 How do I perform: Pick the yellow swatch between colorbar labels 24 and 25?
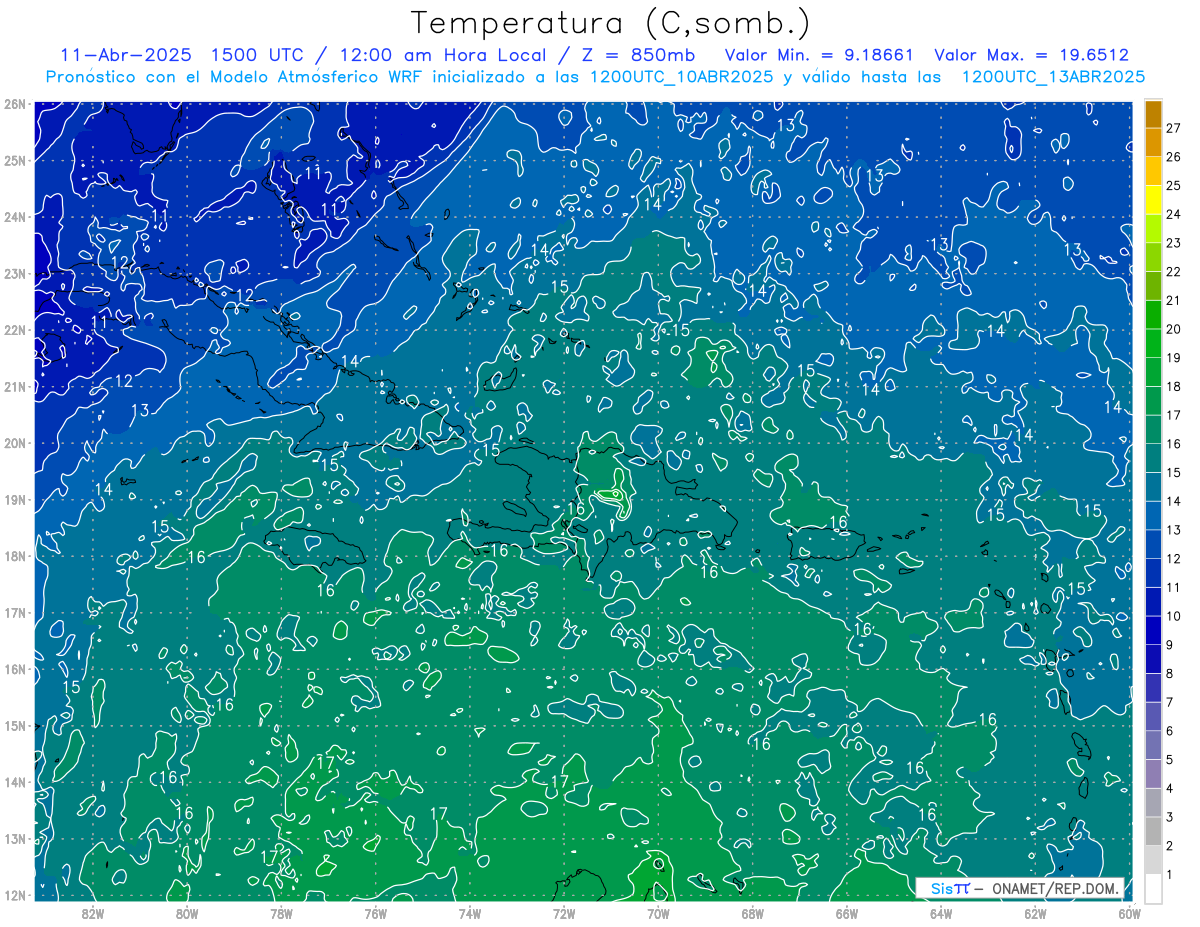(1153, 199)
